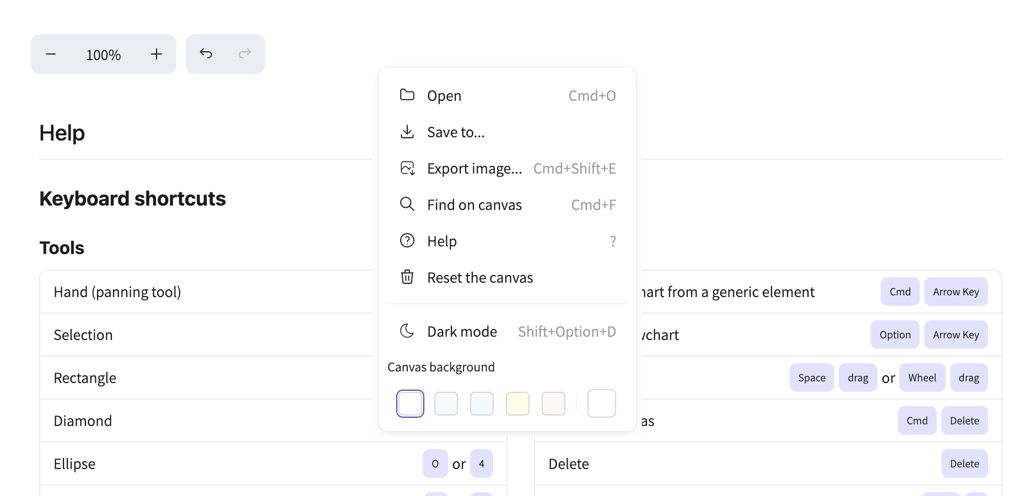Reset zoom via the 100% label
Viewport: 1014px width, 496px height.
coord(103,55)
